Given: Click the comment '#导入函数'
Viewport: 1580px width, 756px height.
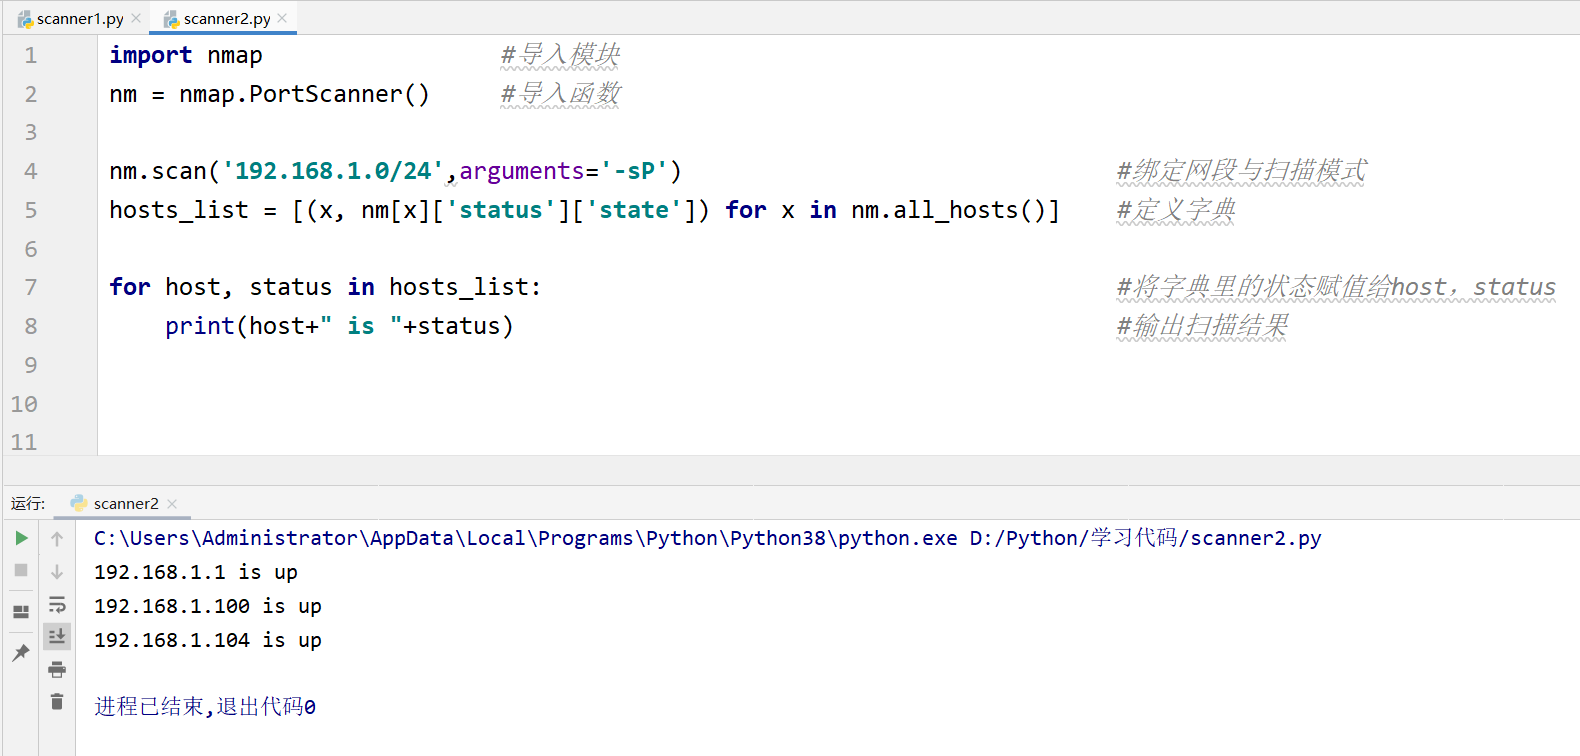Looking at the screenshot, I should [560, 94].
